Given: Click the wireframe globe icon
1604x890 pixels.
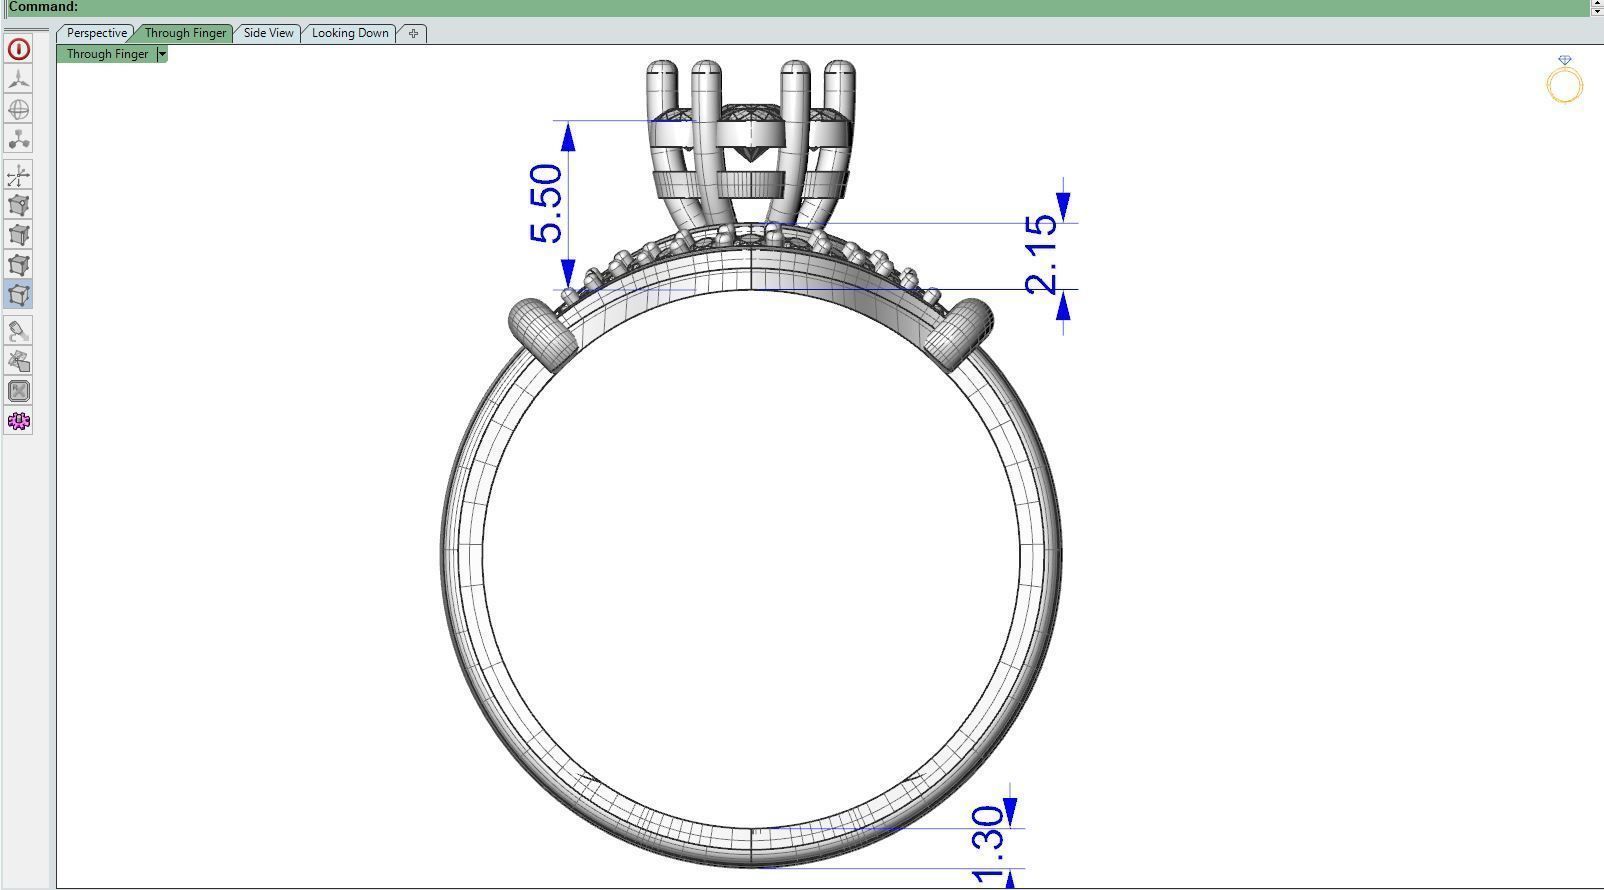Looking at the screenshot, I should [x=18, y=109].
